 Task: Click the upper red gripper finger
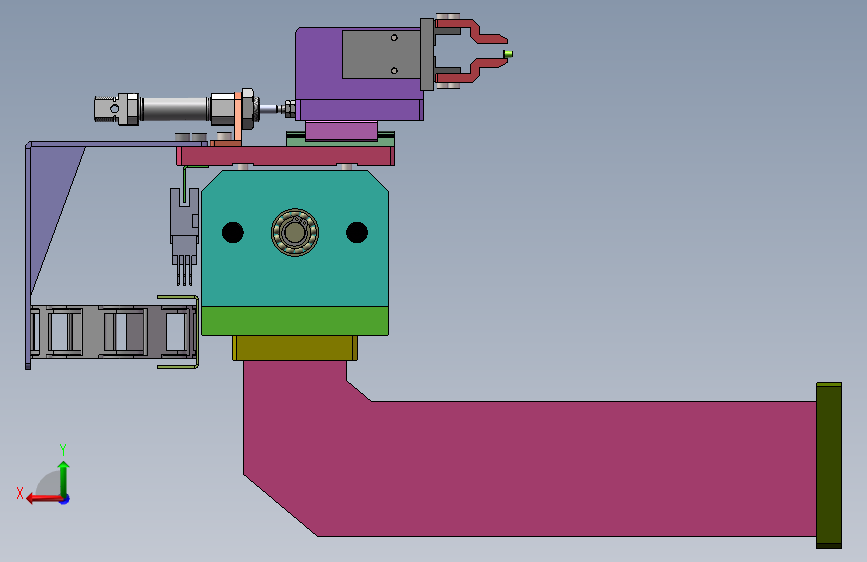[x=474, y=32]
